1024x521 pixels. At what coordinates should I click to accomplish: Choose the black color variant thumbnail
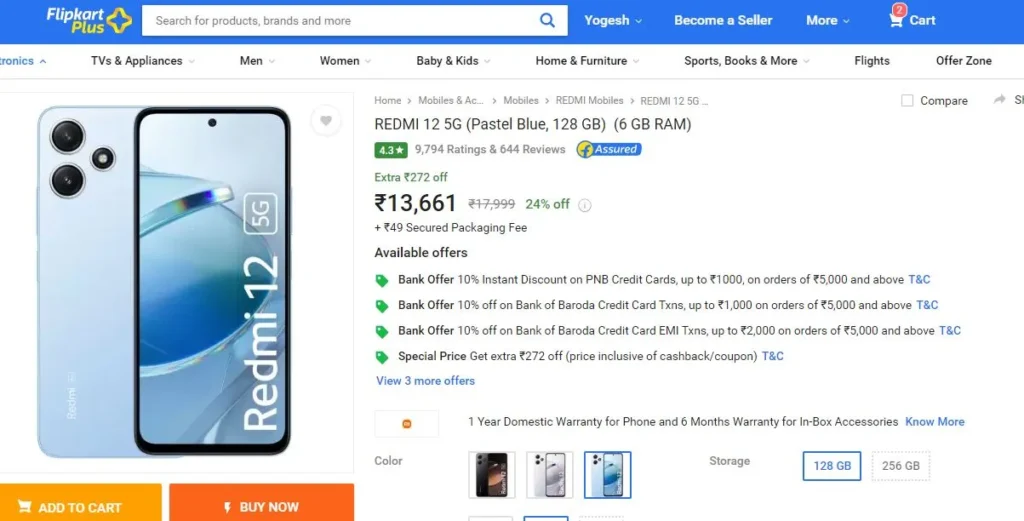[x=492, y=475]
